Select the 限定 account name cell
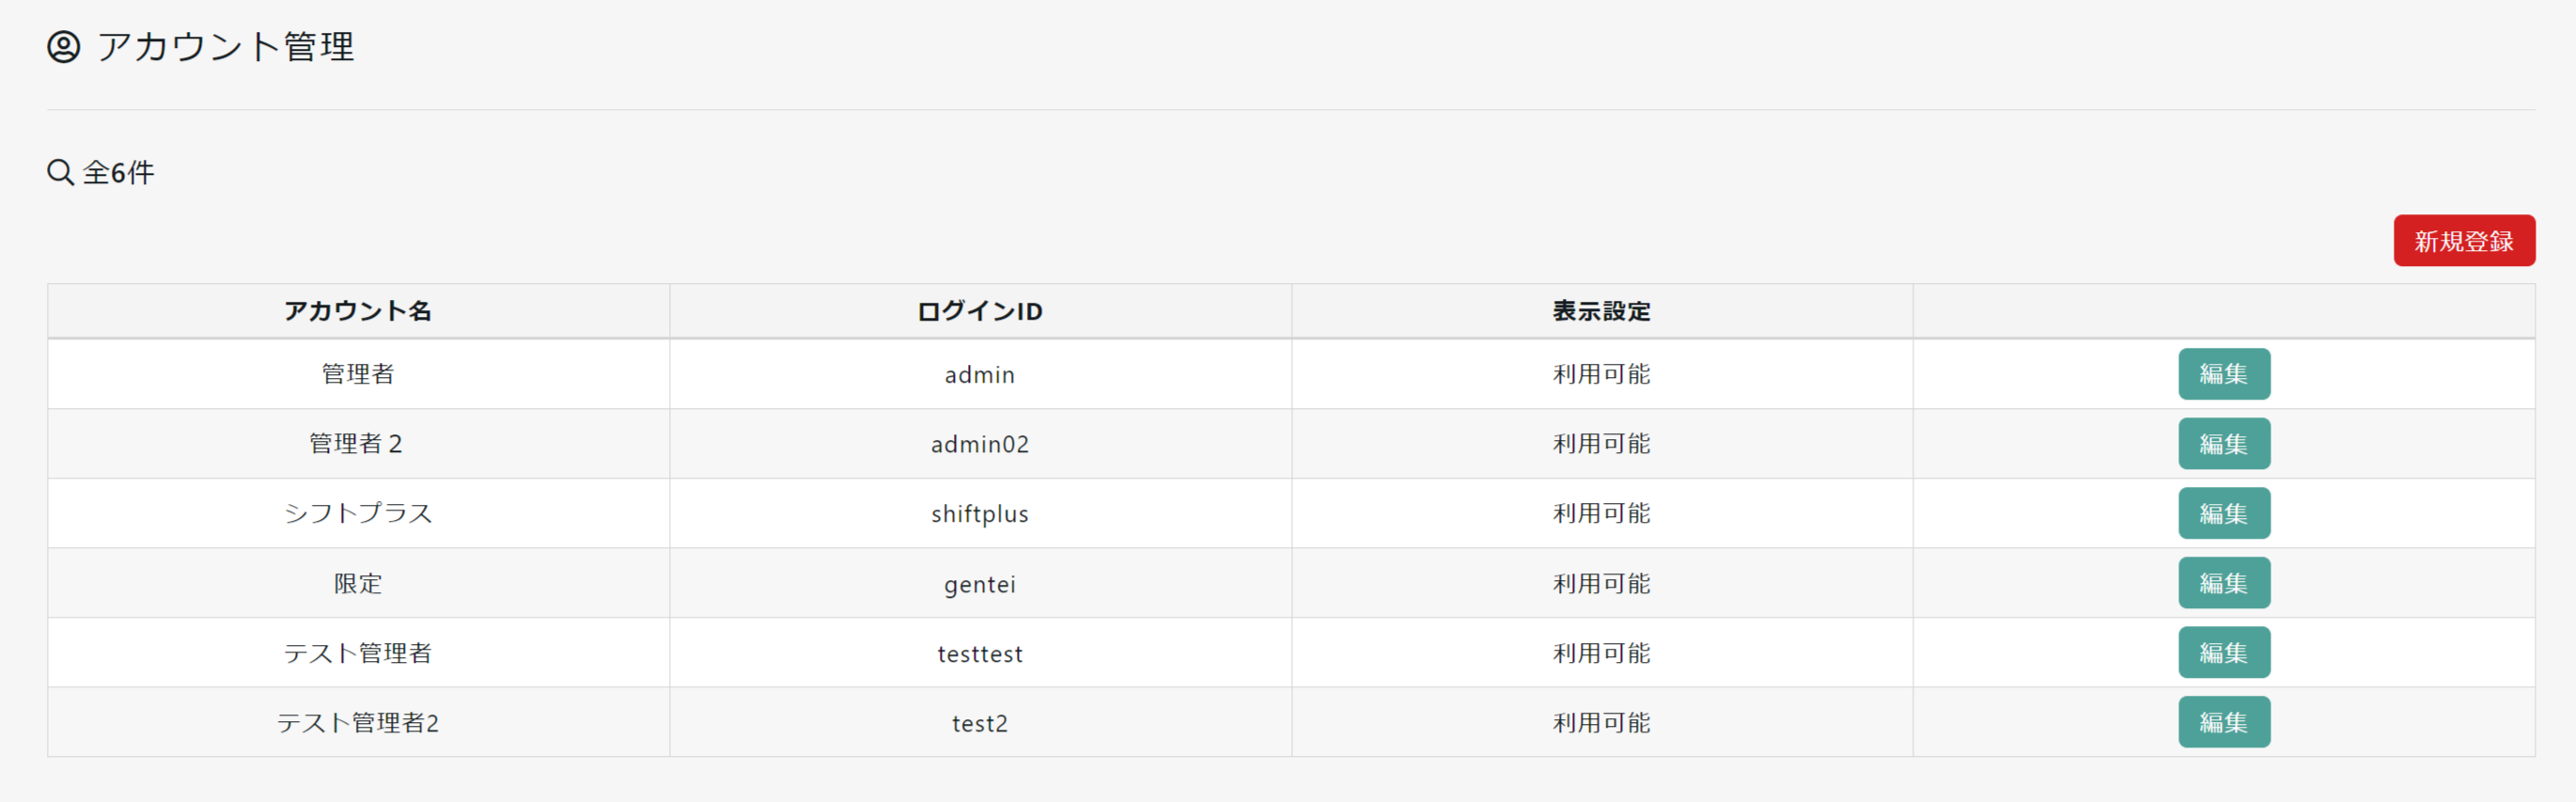The image size is (2576, 802). tap(358, 583)
